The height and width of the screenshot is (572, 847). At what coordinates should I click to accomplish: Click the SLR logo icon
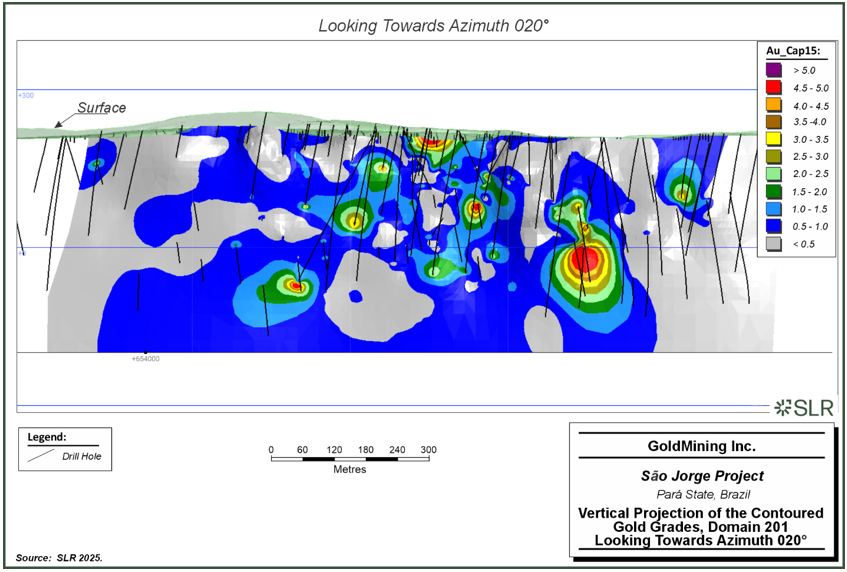(x=782, y=408)
